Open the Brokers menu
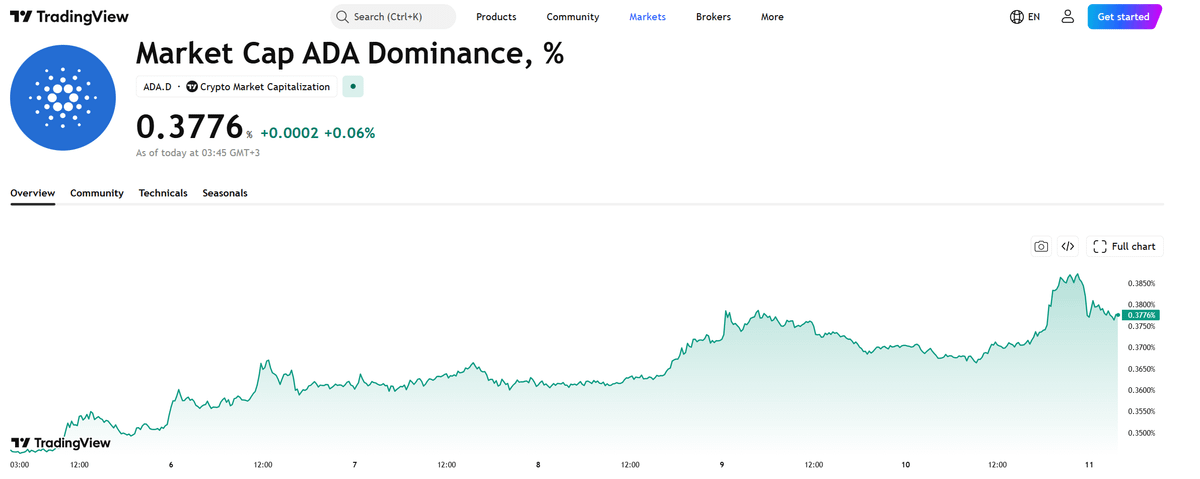 713,17
